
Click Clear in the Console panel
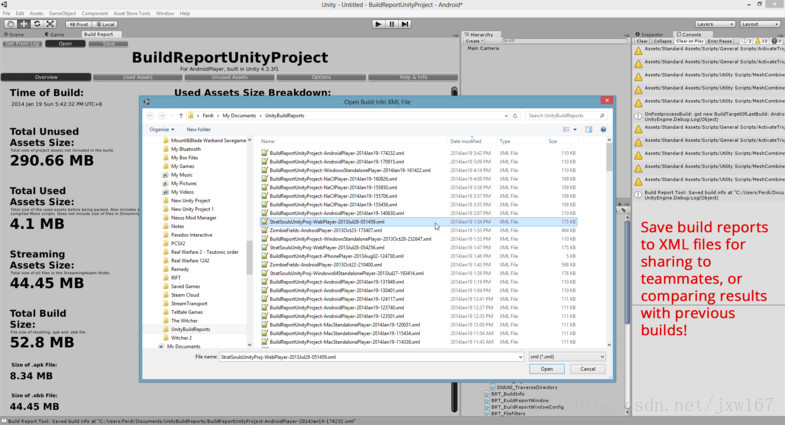click(642, 41)
